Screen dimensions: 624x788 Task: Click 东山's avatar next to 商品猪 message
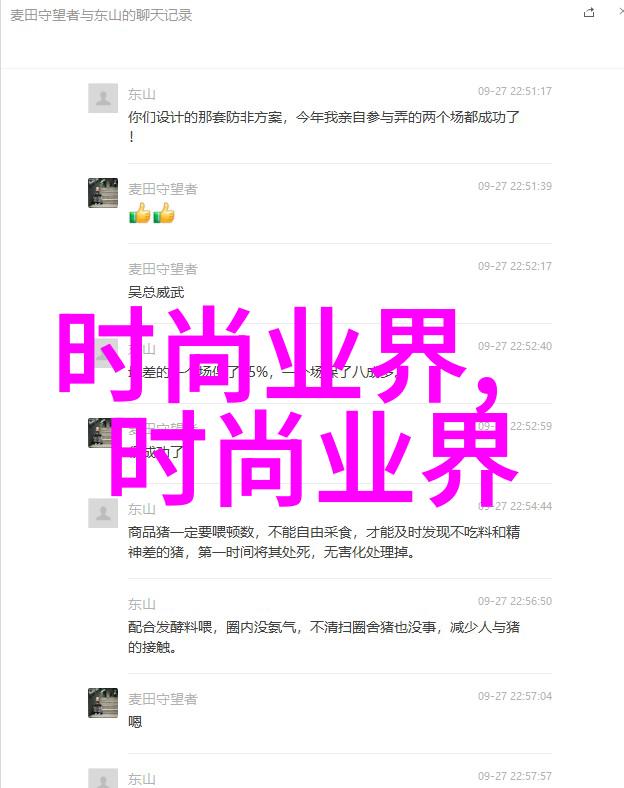[103, 513]
